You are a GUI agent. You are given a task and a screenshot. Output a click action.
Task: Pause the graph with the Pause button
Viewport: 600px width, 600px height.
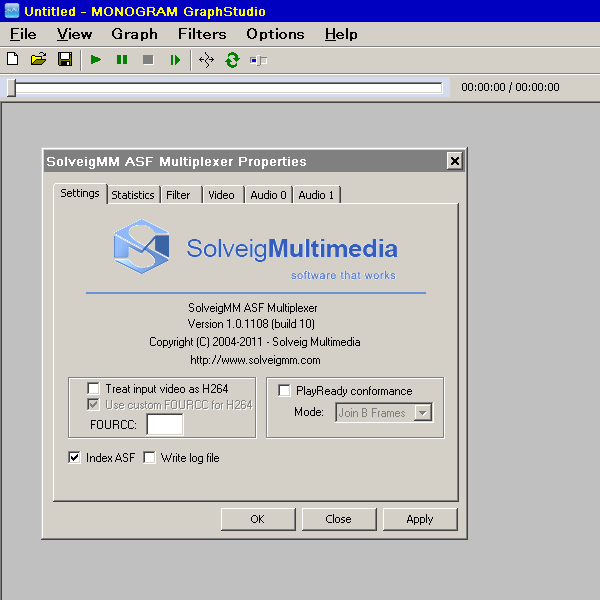coord(122,60)
